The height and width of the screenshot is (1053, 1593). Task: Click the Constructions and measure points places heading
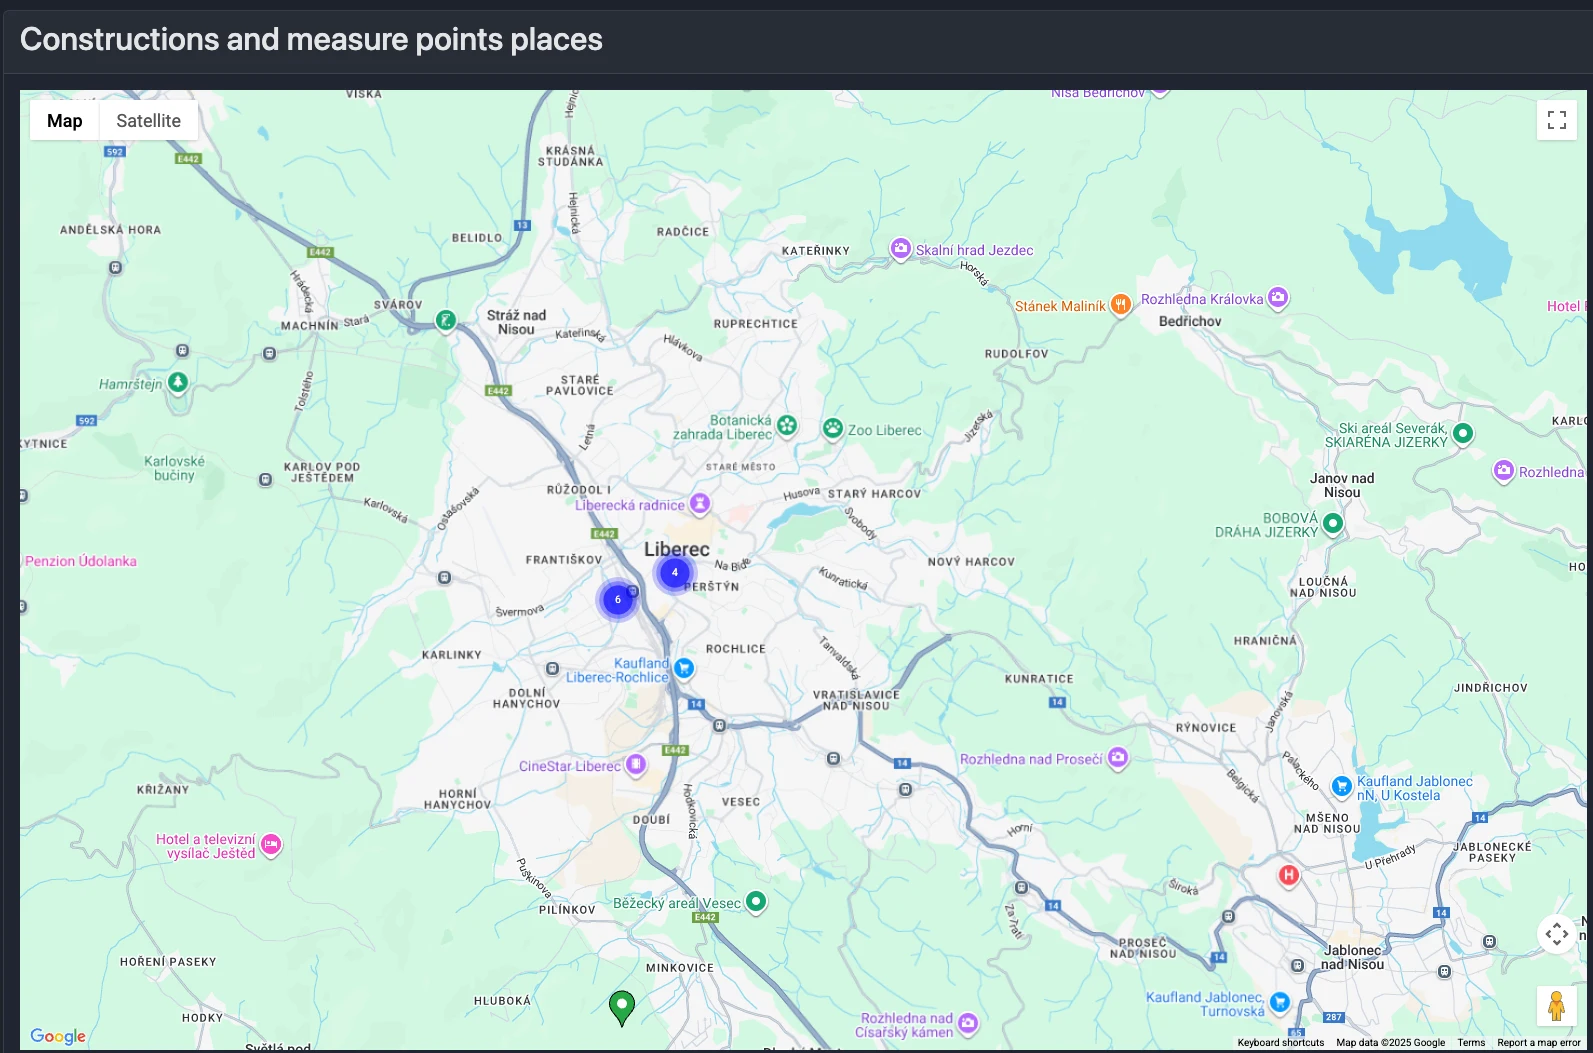(x=311, y=39)
